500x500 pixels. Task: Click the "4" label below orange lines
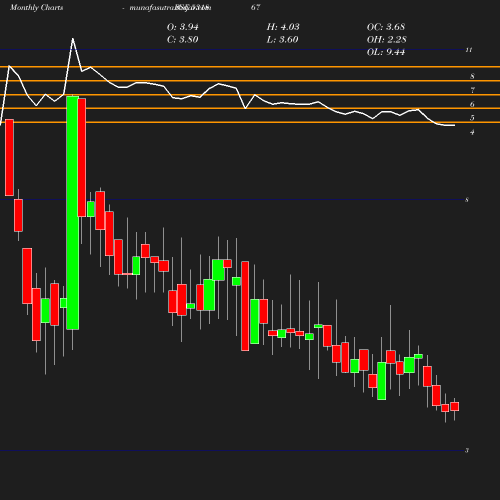pos(472,132)
